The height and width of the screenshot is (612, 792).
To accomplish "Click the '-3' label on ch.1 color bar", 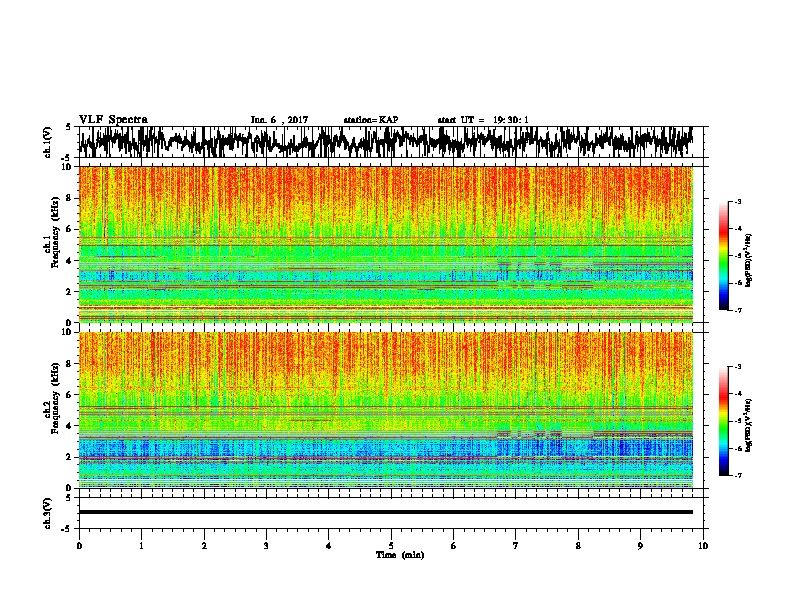I will tap(737, 201).
